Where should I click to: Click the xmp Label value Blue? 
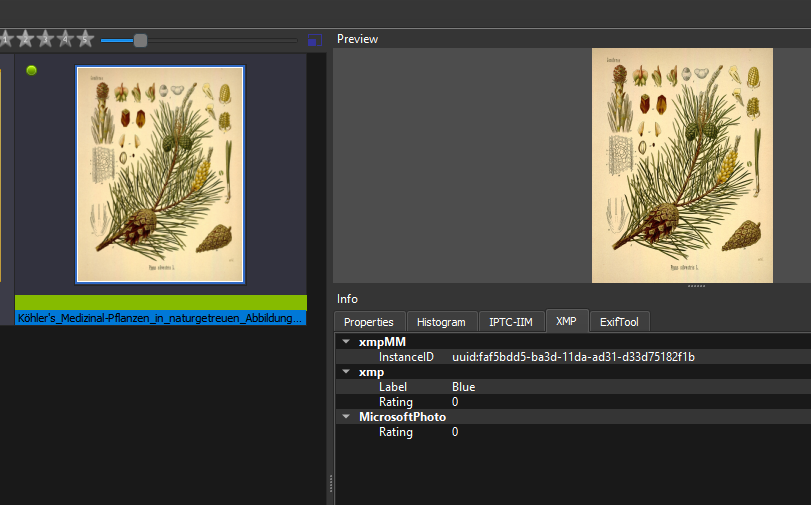463,387
